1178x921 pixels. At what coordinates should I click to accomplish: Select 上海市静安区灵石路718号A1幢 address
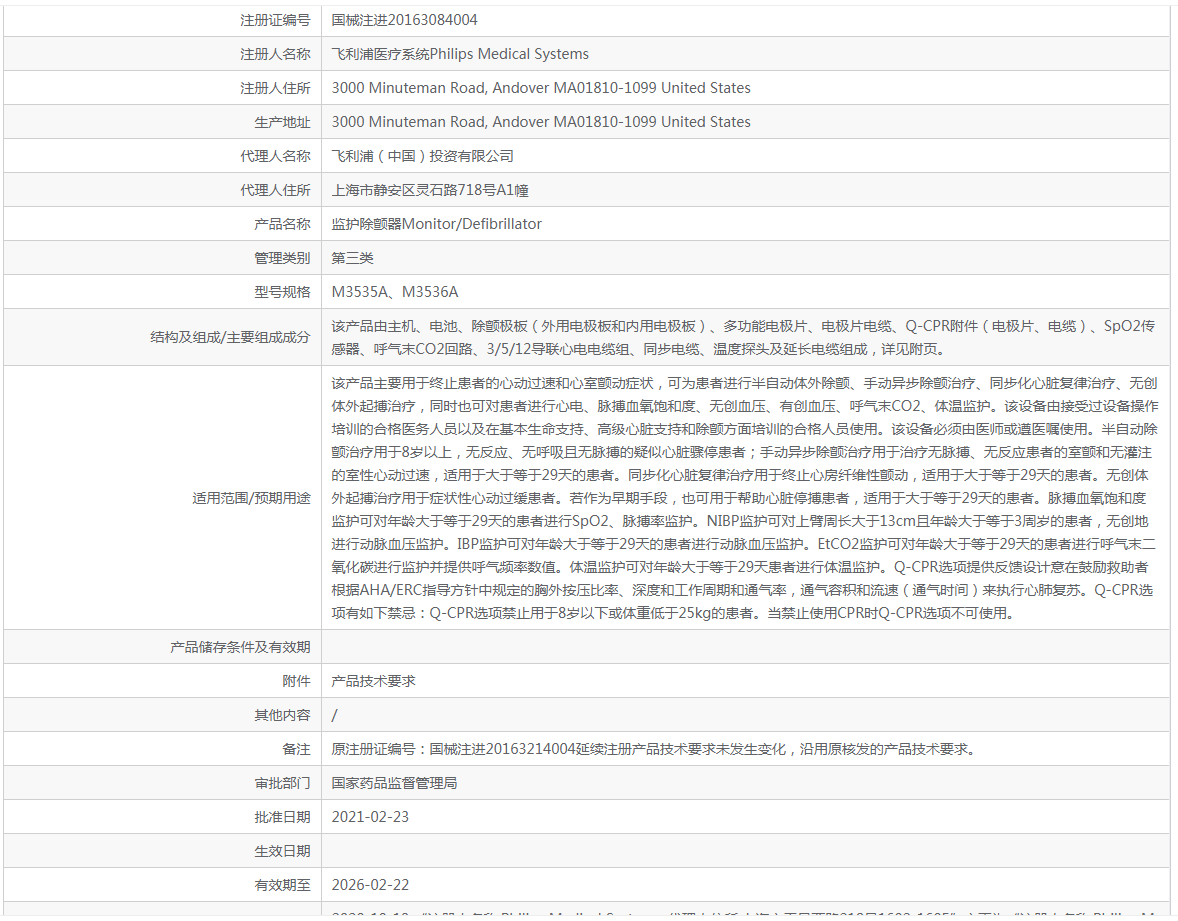pos(430,190)
